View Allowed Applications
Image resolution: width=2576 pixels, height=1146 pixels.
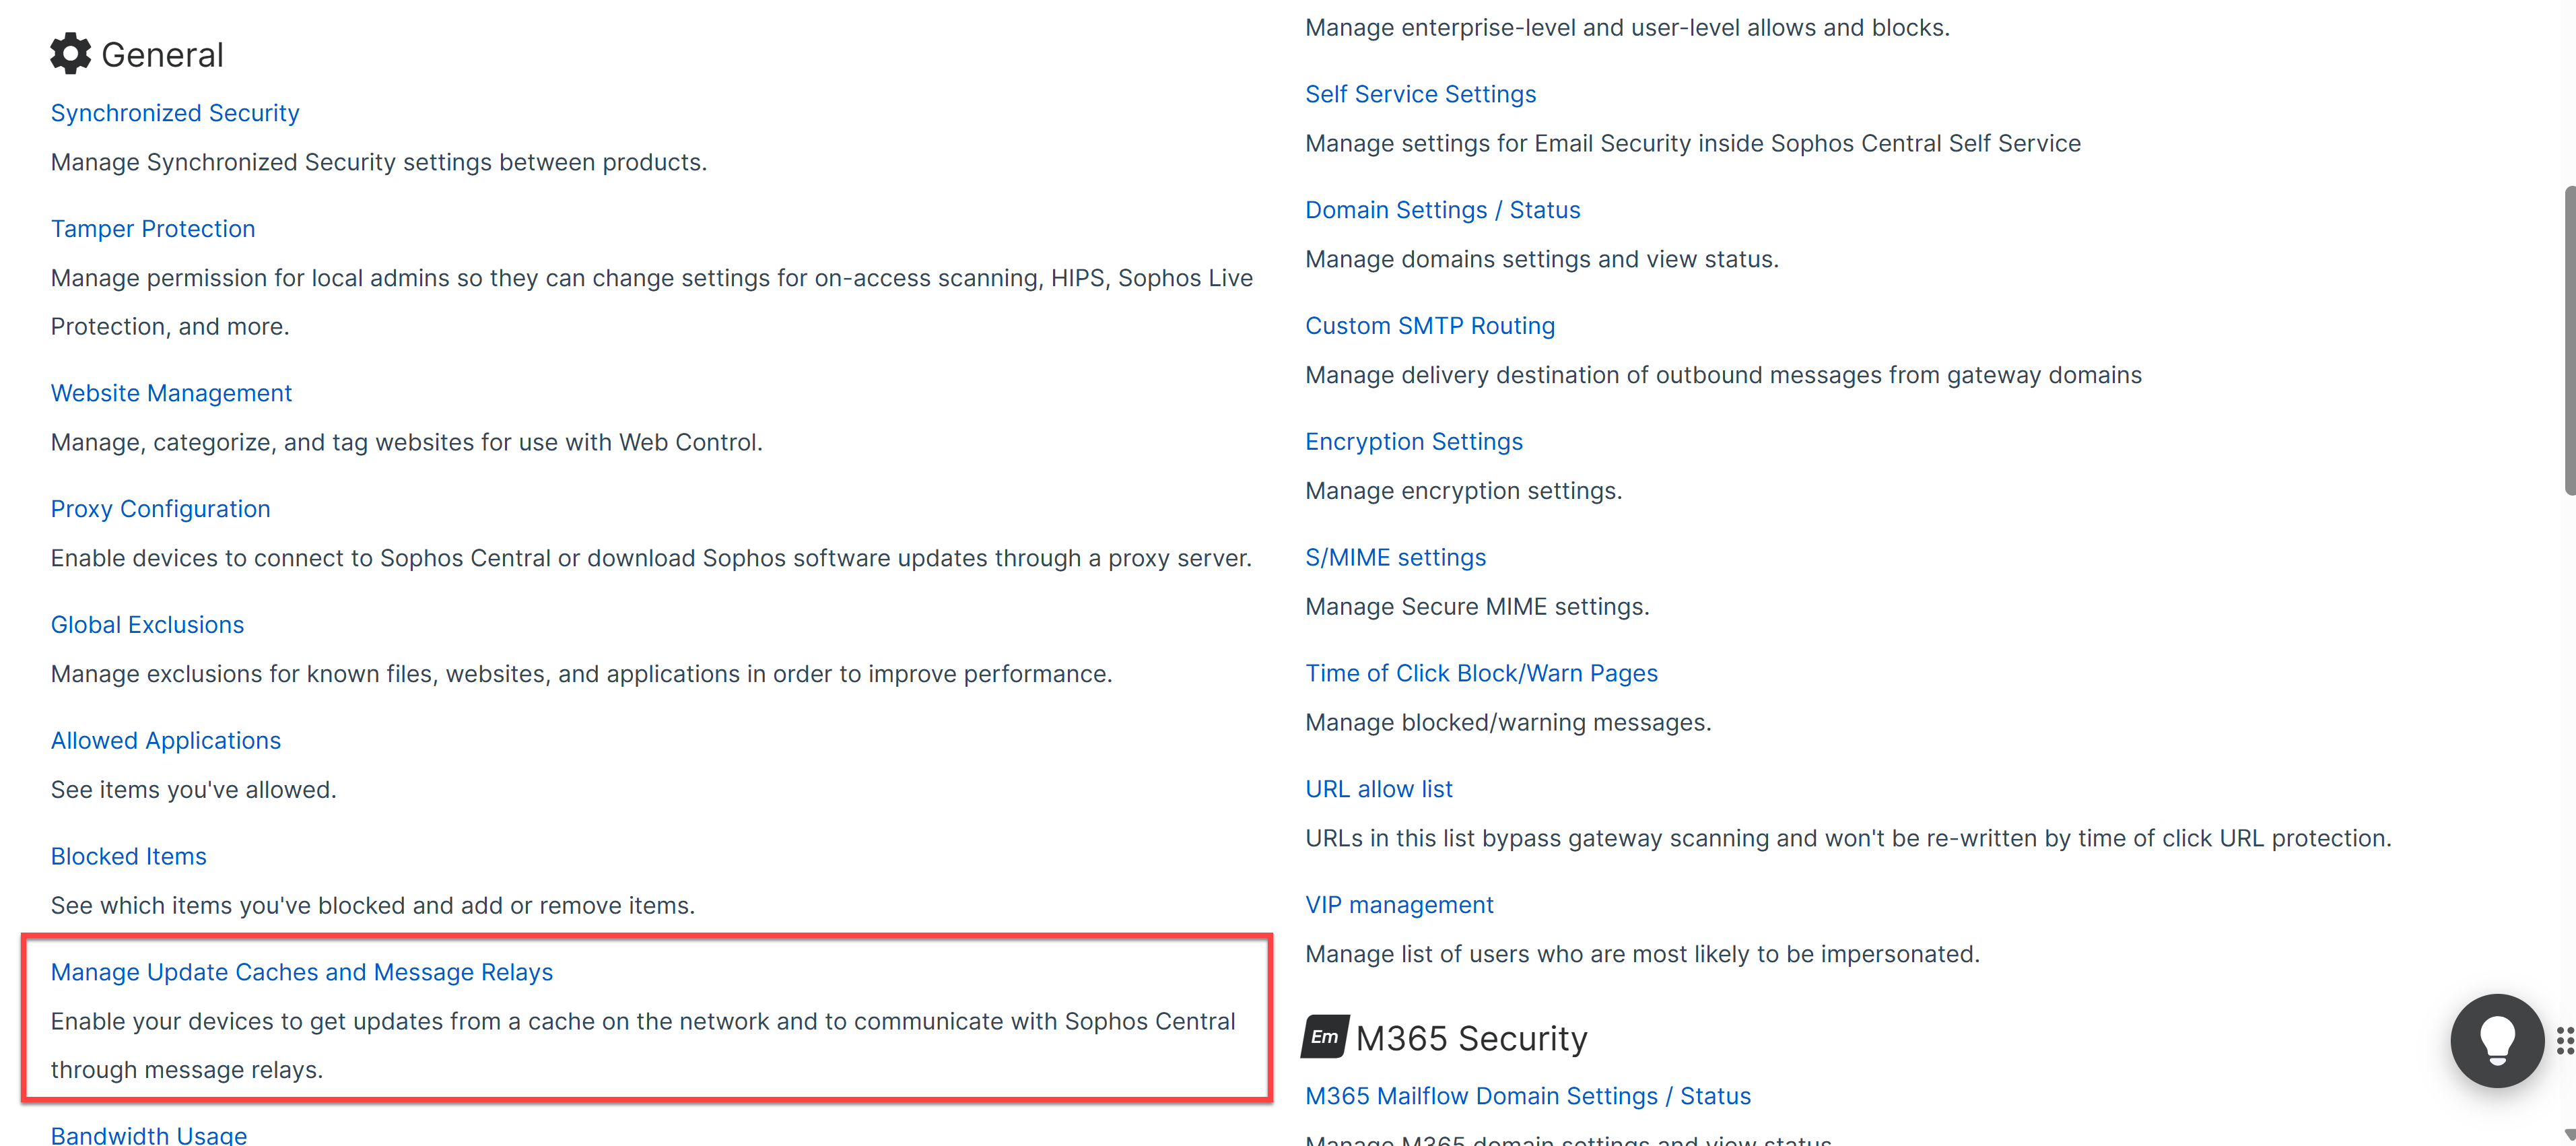click(166, 741)
